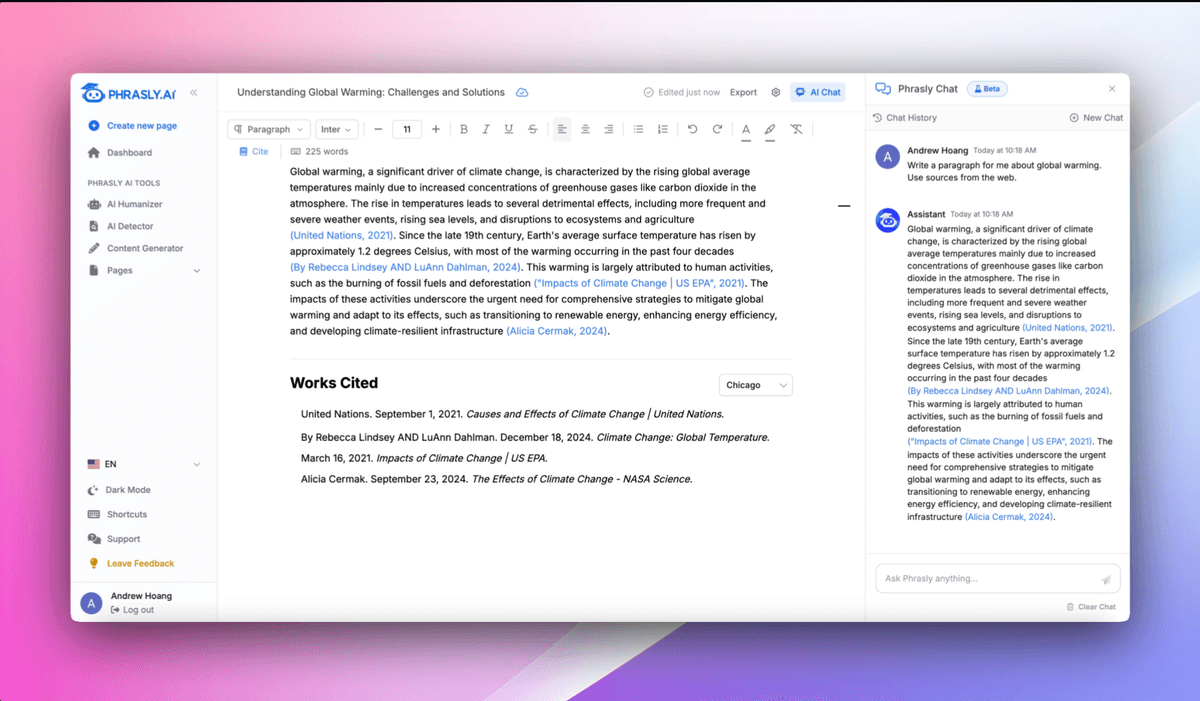
Task: Open the text color picker
Action: [746, 130]
